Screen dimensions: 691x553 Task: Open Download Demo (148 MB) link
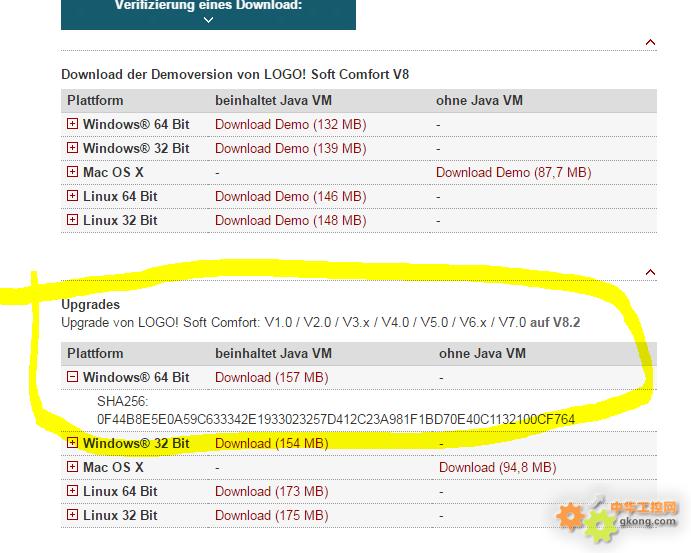point(290,221)
